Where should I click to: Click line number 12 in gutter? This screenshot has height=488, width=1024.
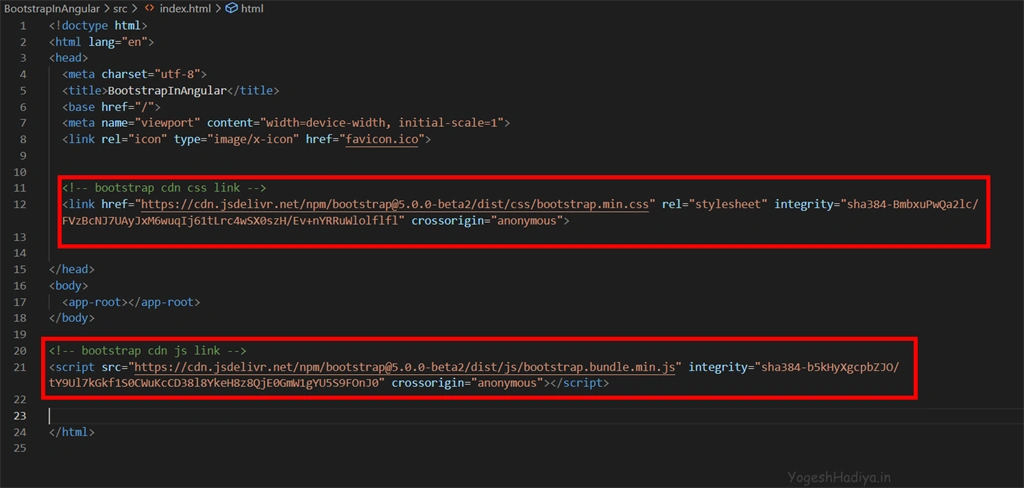19,204
